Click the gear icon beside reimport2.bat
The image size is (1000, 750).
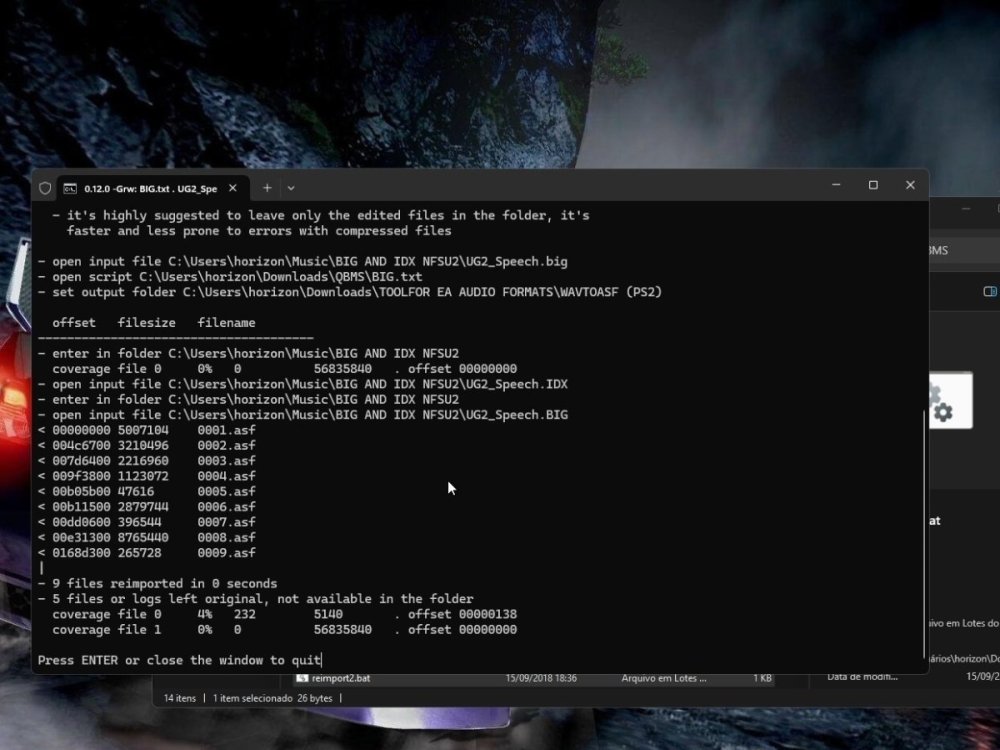pos(302,678)
